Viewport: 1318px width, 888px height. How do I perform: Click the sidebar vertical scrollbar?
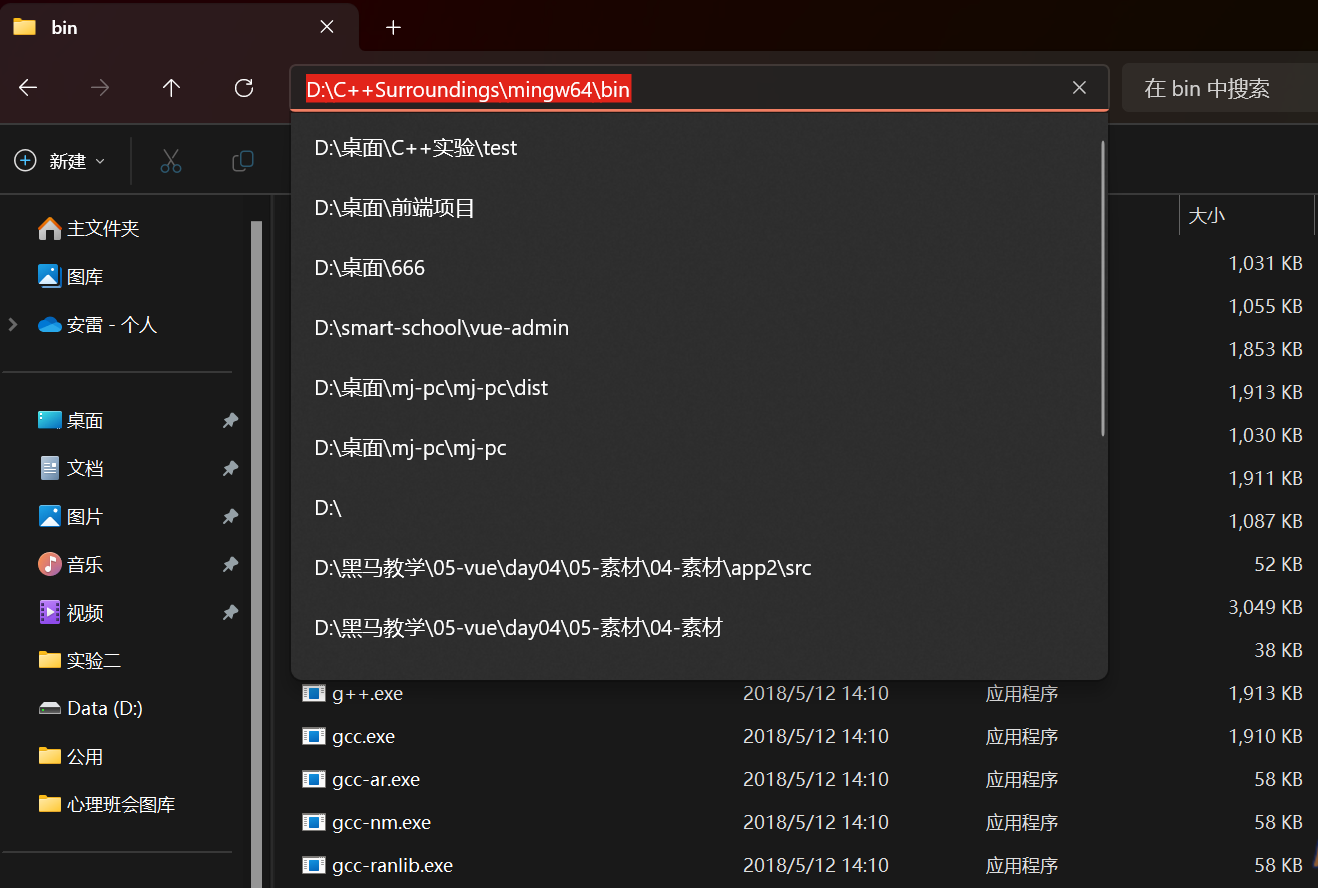click(256, 554)
